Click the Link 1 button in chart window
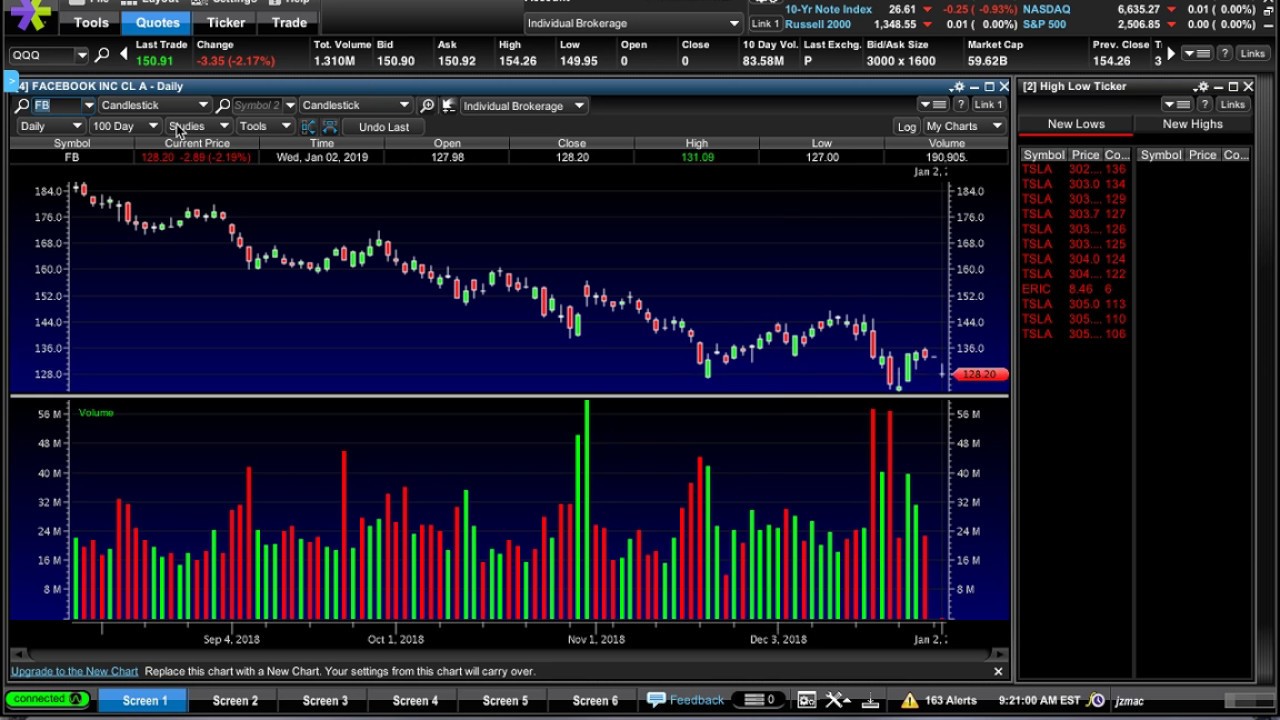 click(x=988, y=105)
